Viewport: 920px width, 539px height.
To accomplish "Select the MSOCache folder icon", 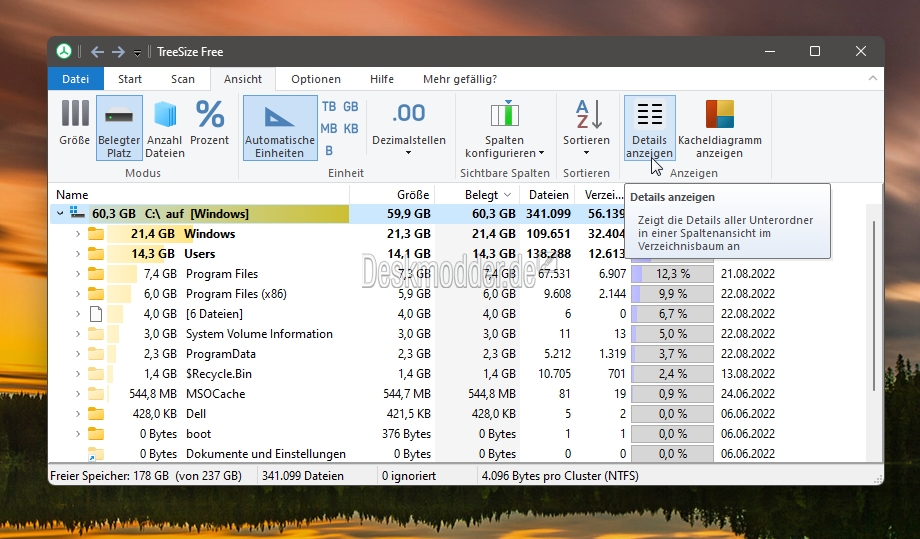I will coord(96,394).
